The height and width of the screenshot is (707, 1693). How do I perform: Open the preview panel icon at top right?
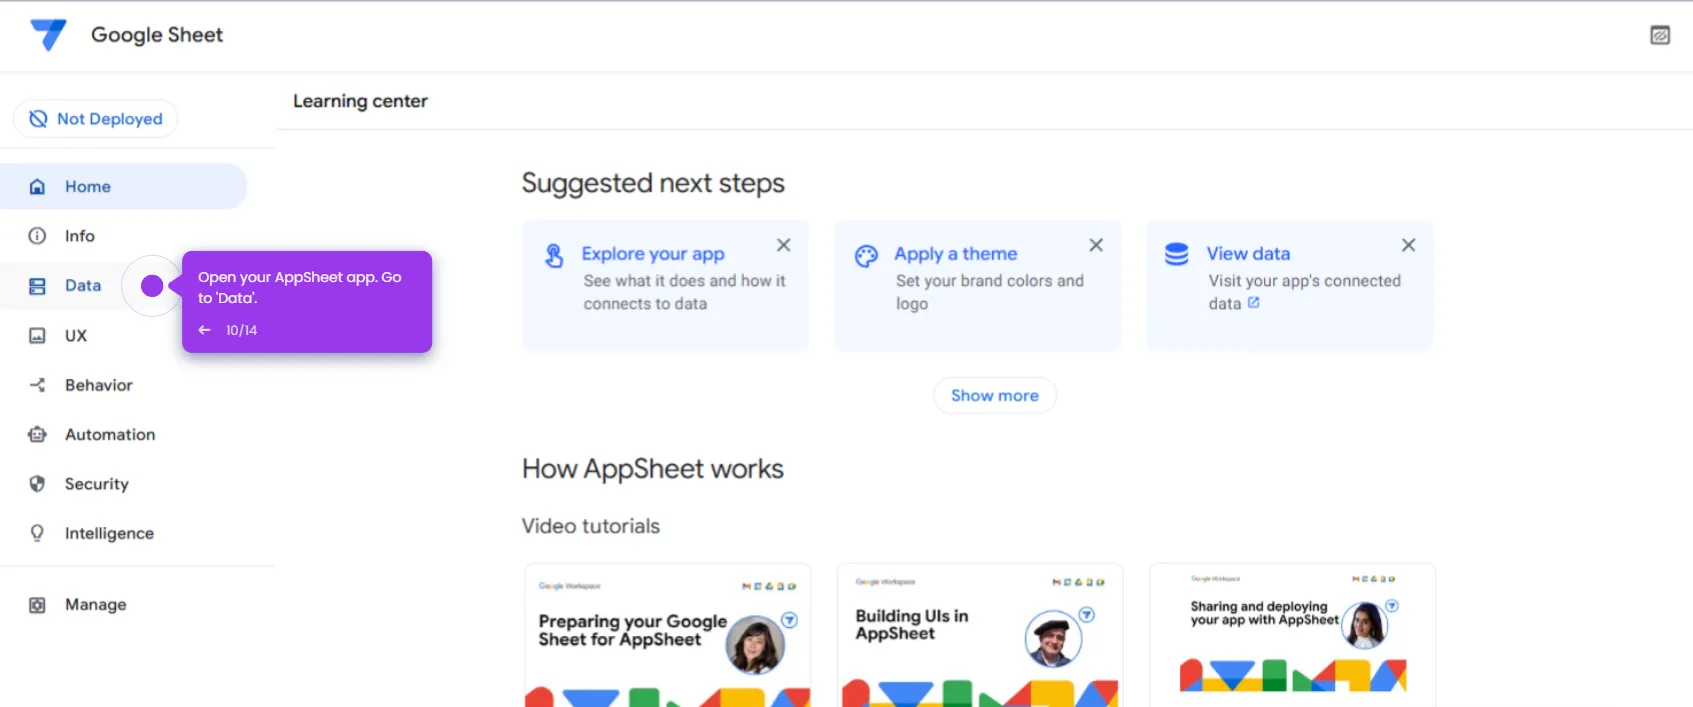(1660, 35)
